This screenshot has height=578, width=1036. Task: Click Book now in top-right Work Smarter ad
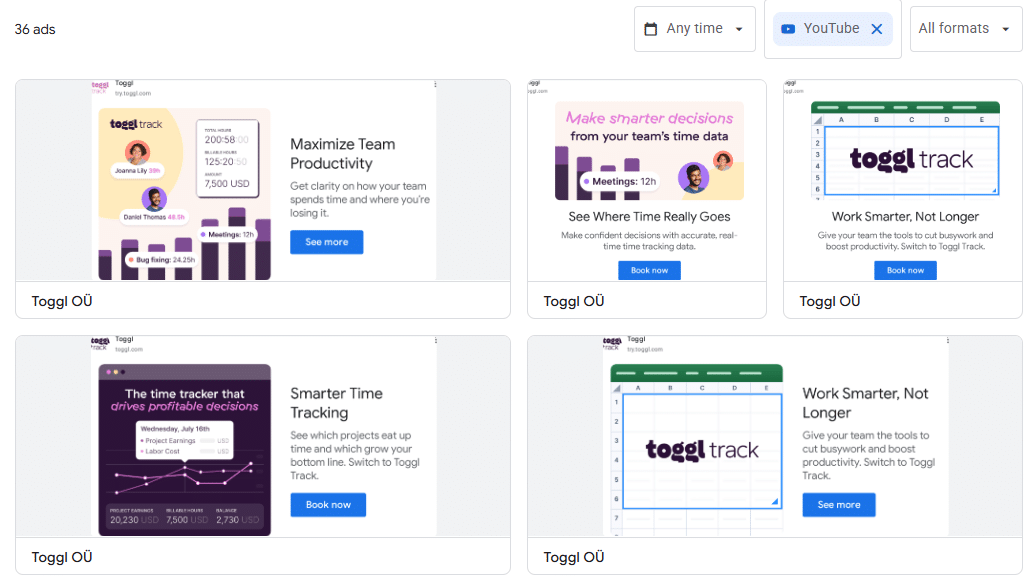[x=905, y=270]
